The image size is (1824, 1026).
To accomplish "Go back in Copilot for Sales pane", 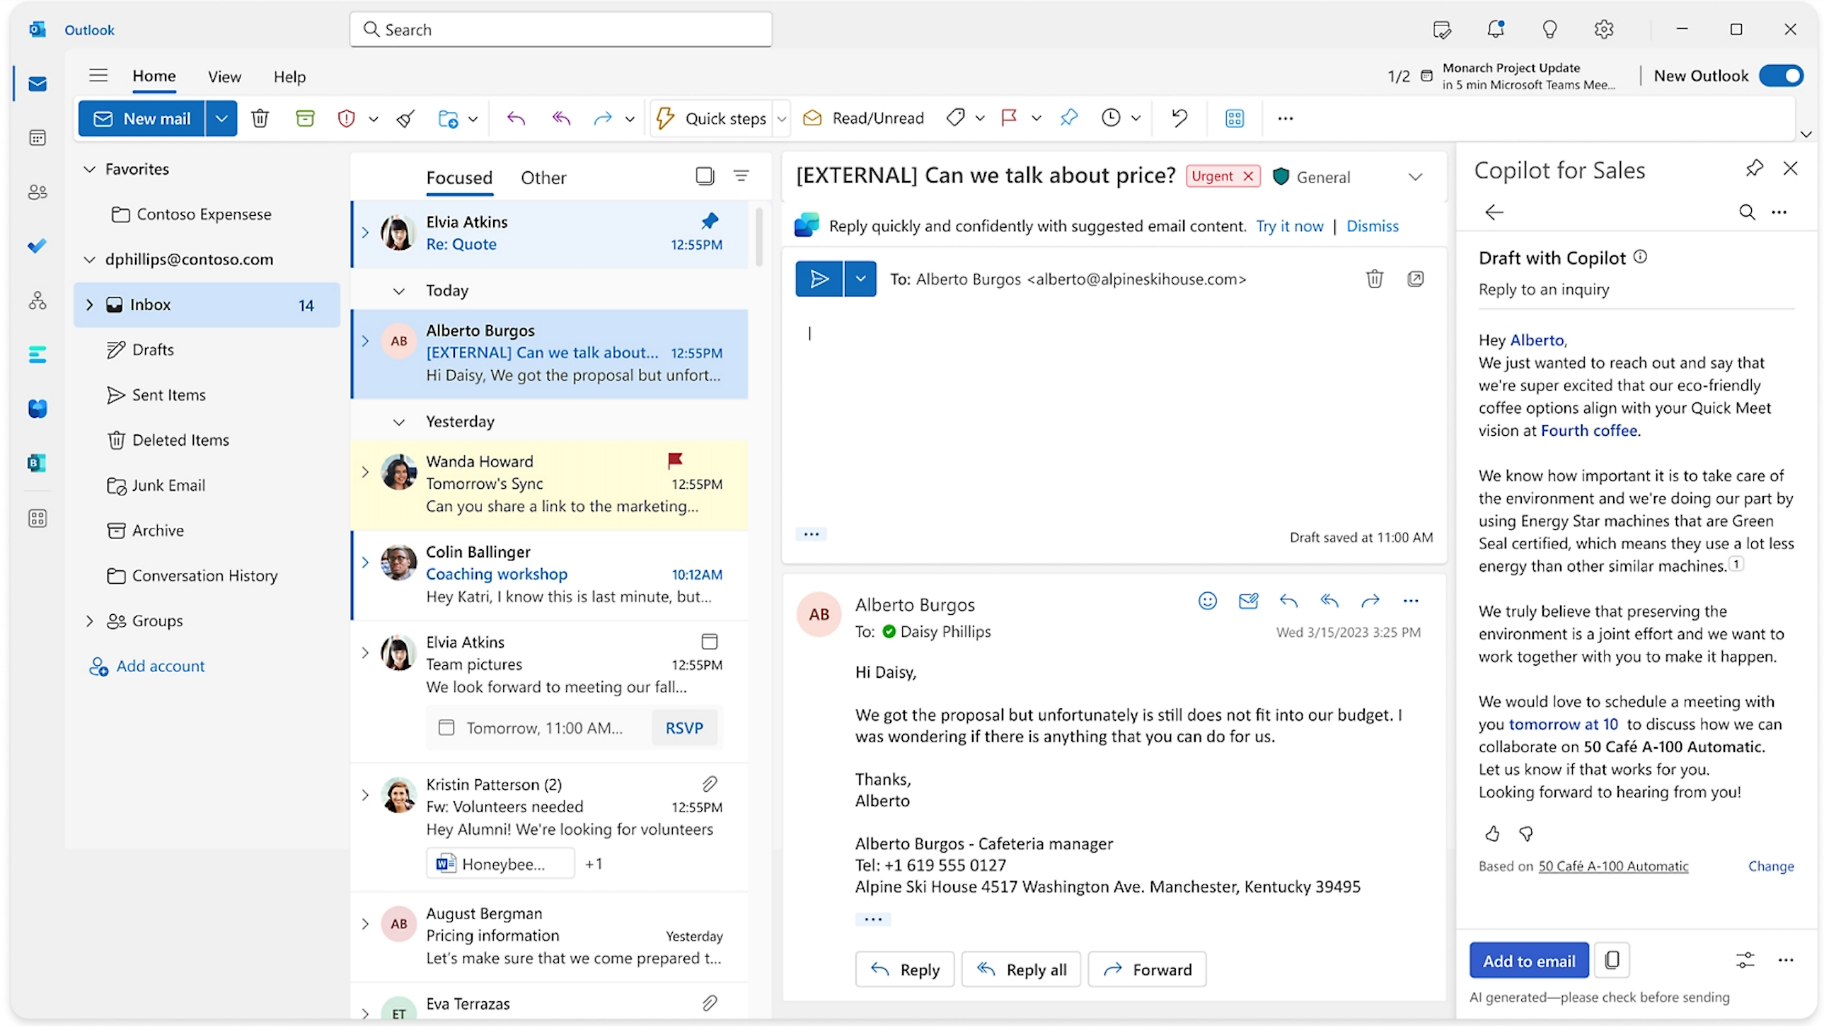I will click(1494, 212).
